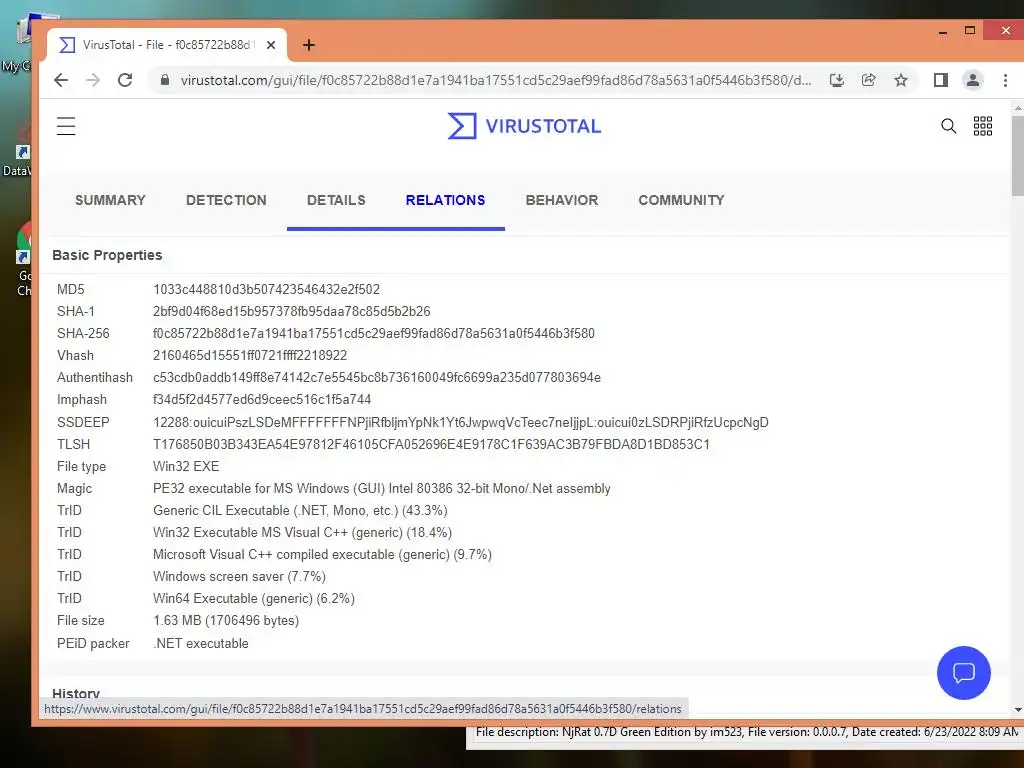
Task: Click the SHA-256 hash value
Action: pos(374,334)
